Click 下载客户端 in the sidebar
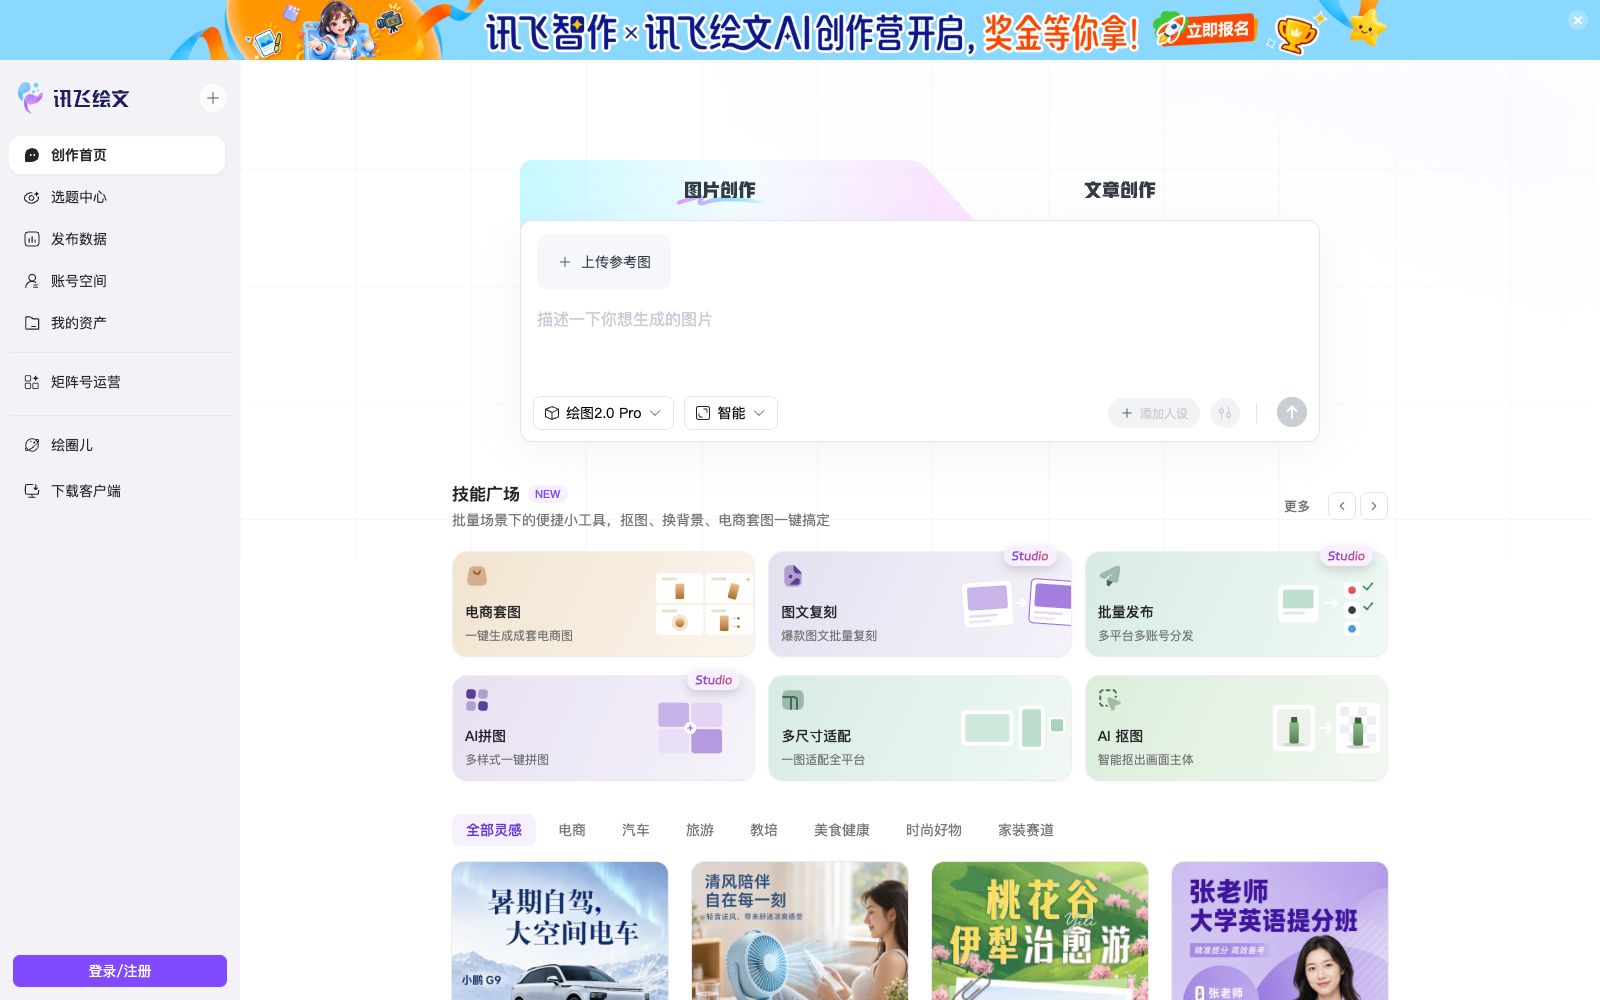Viewport: 1600px width, 1000px height. click(x=117, y=491)
